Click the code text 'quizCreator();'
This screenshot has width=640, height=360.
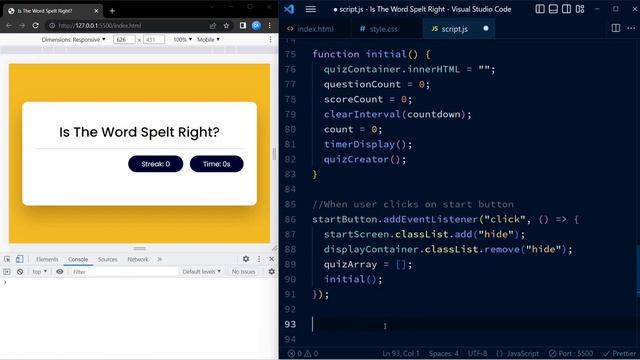point(365,159)
